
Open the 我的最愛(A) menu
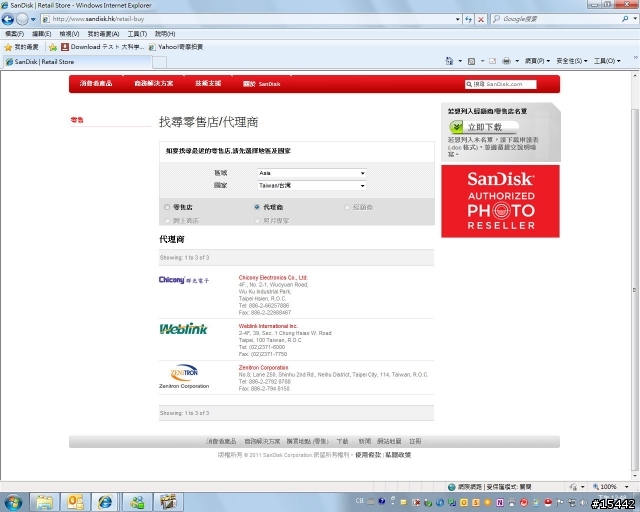pos(103,34)
